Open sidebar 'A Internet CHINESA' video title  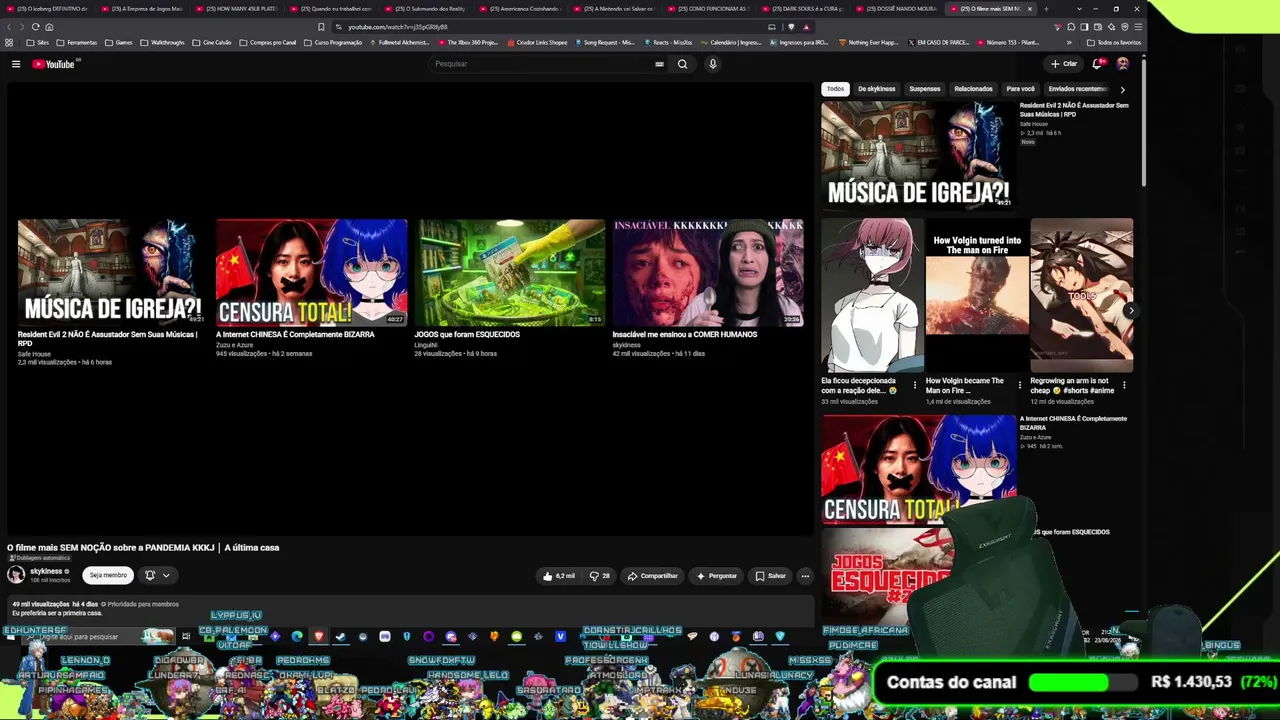(x=1073, y=423)
